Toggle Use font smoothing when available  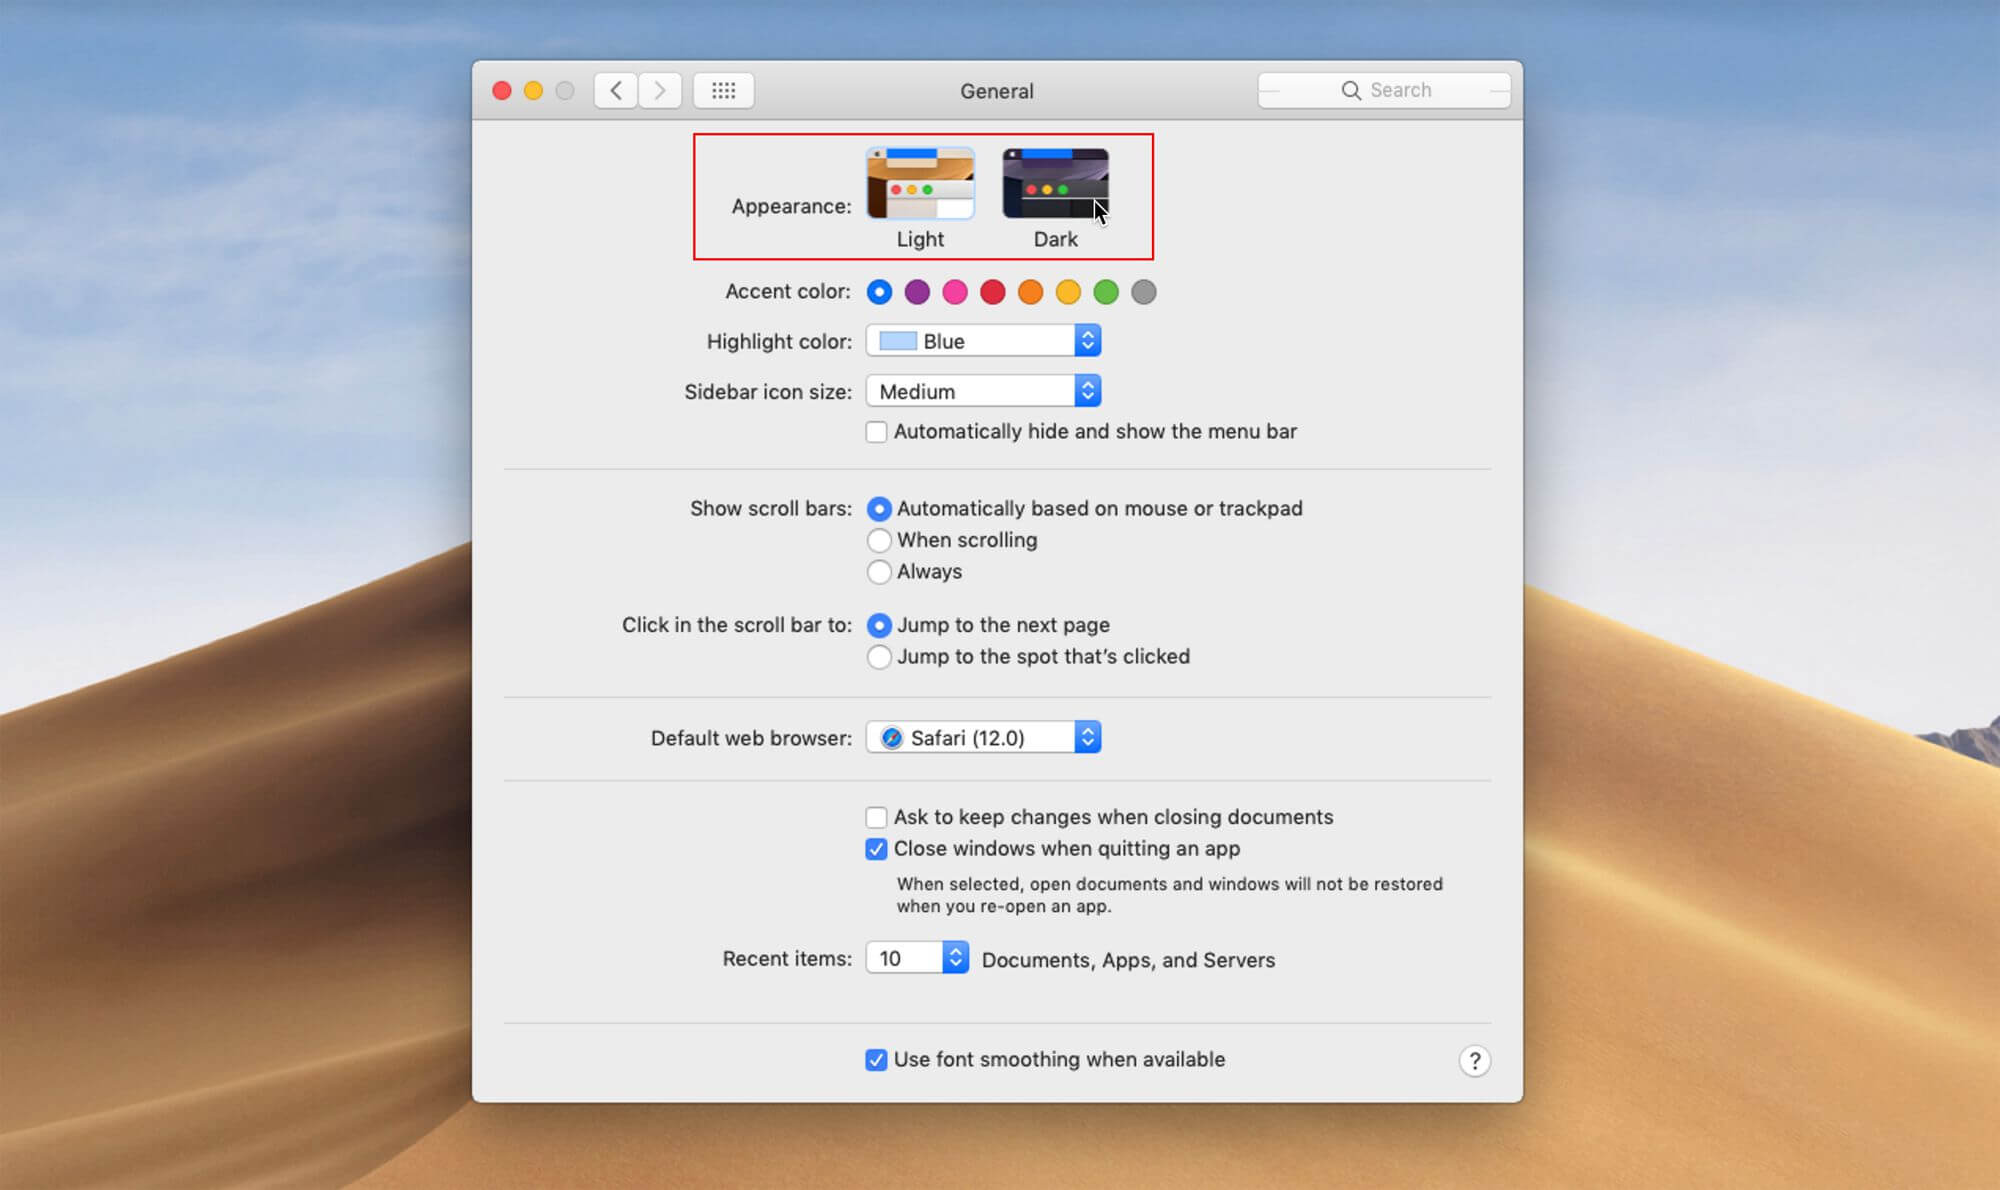[x=874, y=1060]
